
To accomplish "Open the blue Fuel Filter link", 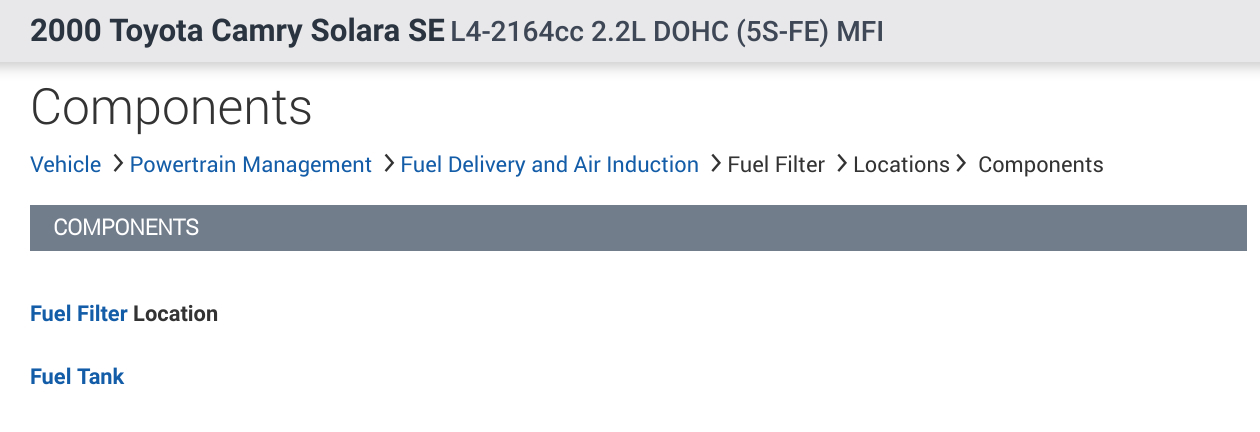I will [x=79, y=314].
